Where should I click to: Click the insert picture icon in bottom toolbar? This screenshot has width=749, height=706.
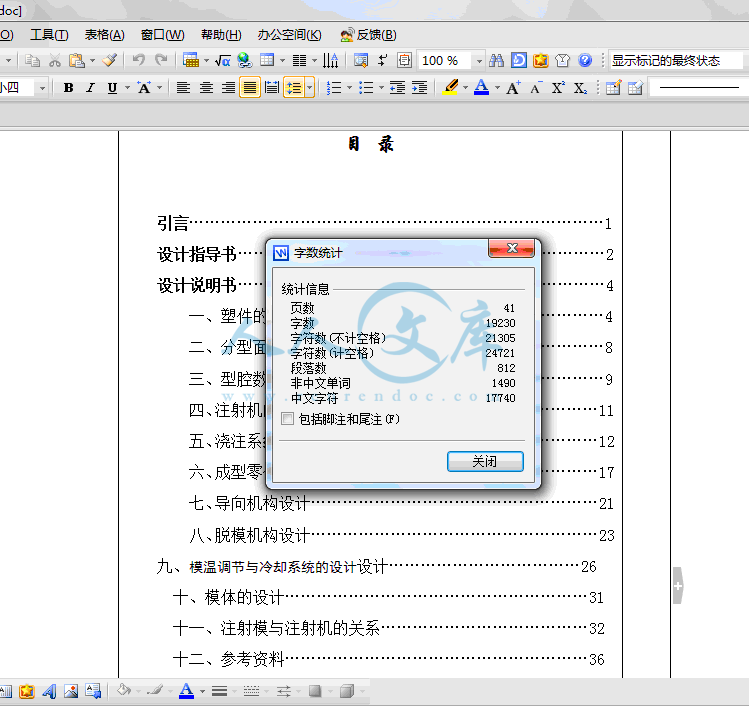[x=71, y=691]
